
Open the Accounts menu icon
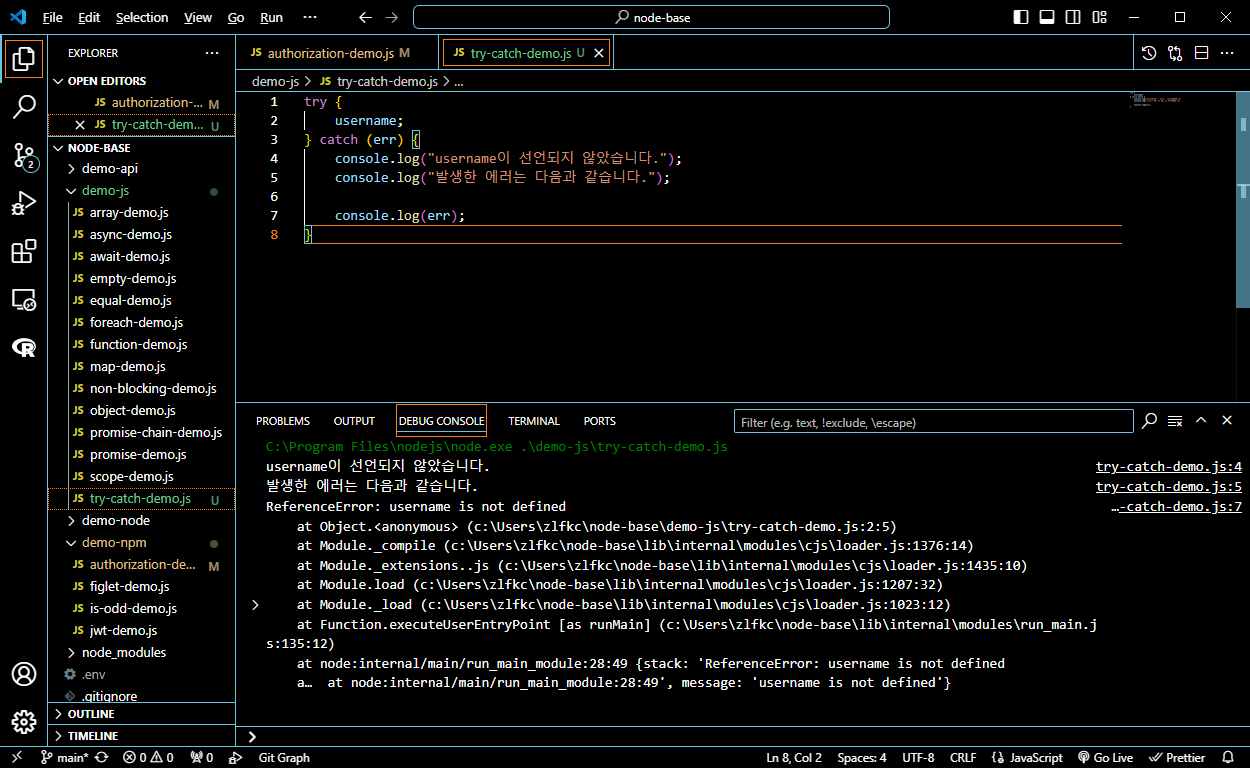pos(24,674)
